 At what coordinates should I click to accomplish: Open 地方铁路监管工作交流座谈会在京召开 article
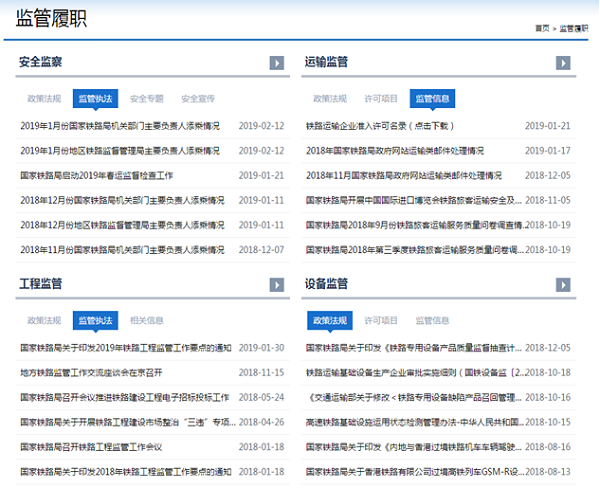[91, 372]
